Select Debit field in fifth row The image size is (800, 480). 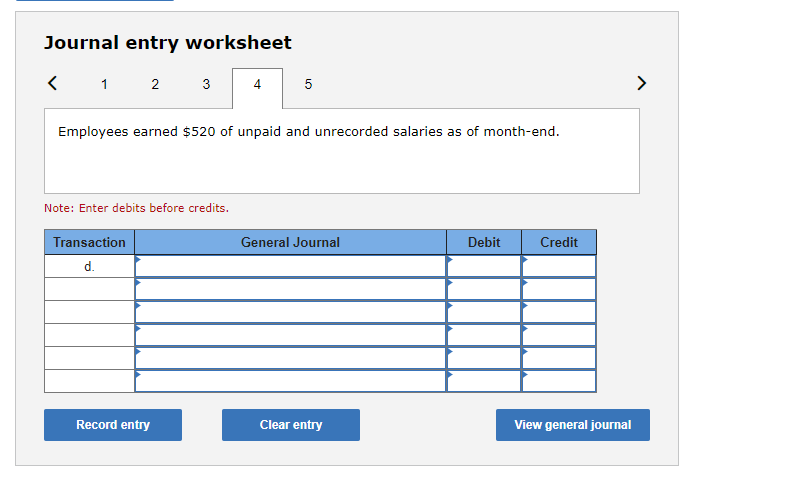point(484,358)
